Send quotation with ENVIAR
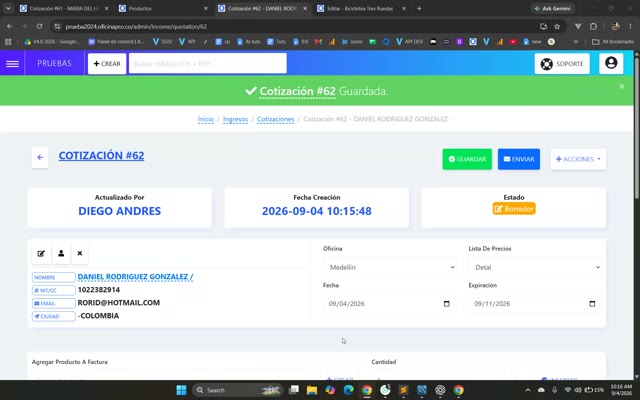Image resolution: width=640 pixels, height=400 pixels. click(x=519, y=159)
